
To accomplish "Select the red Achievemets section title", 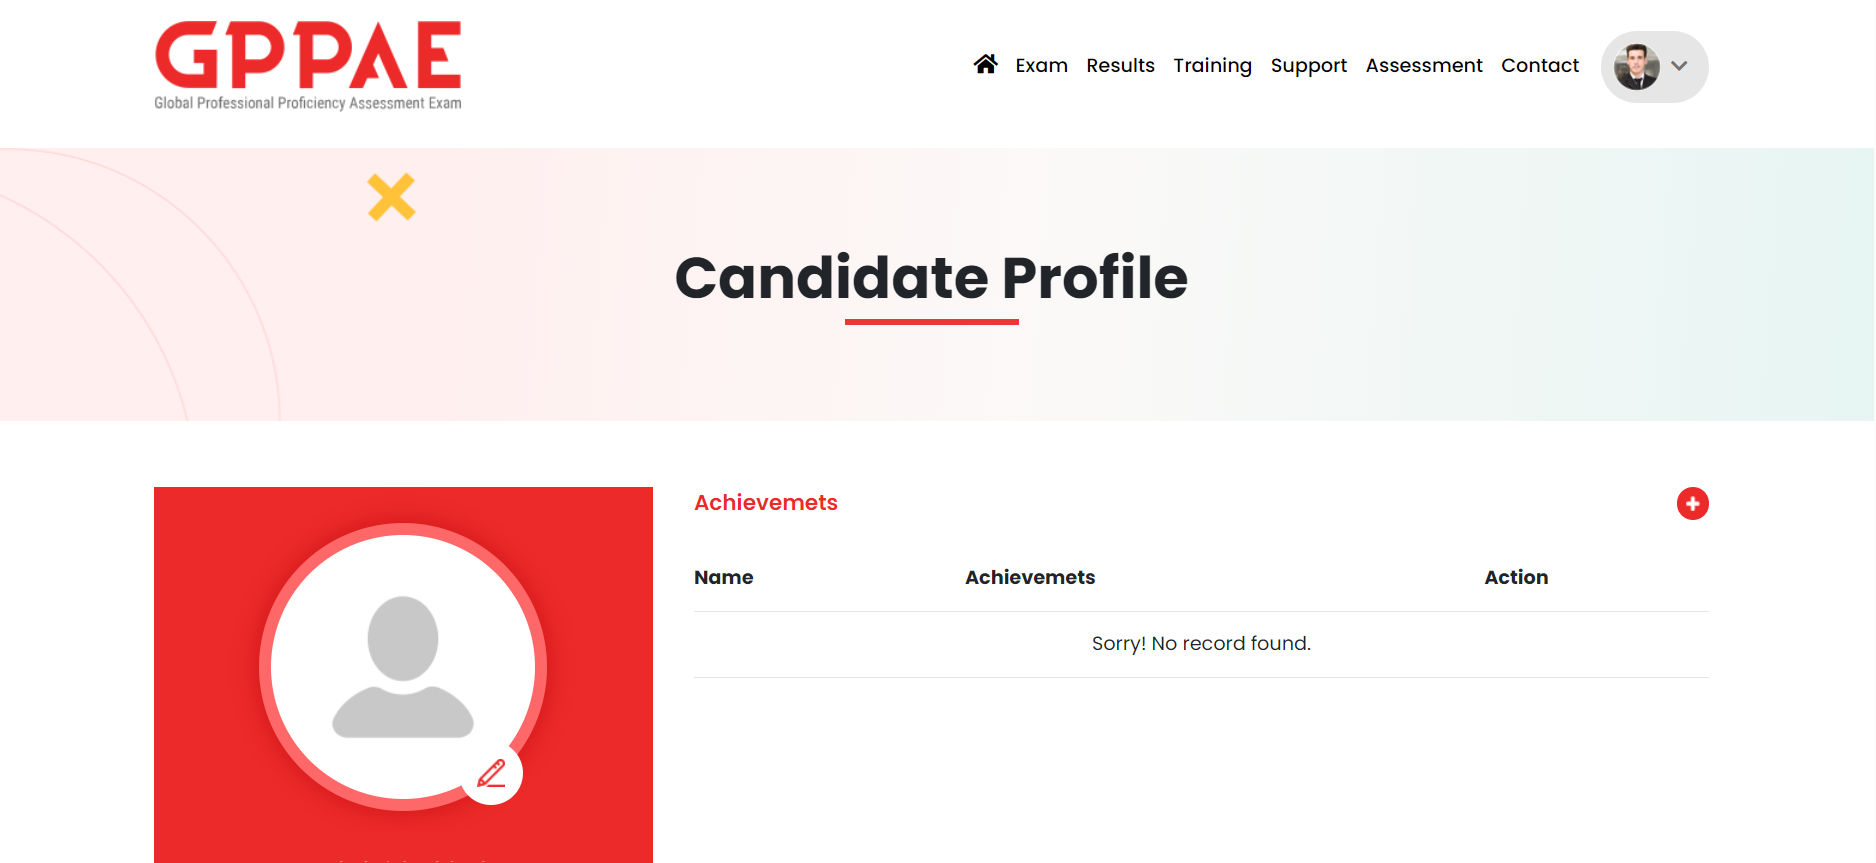I will (x=766, y=503).
